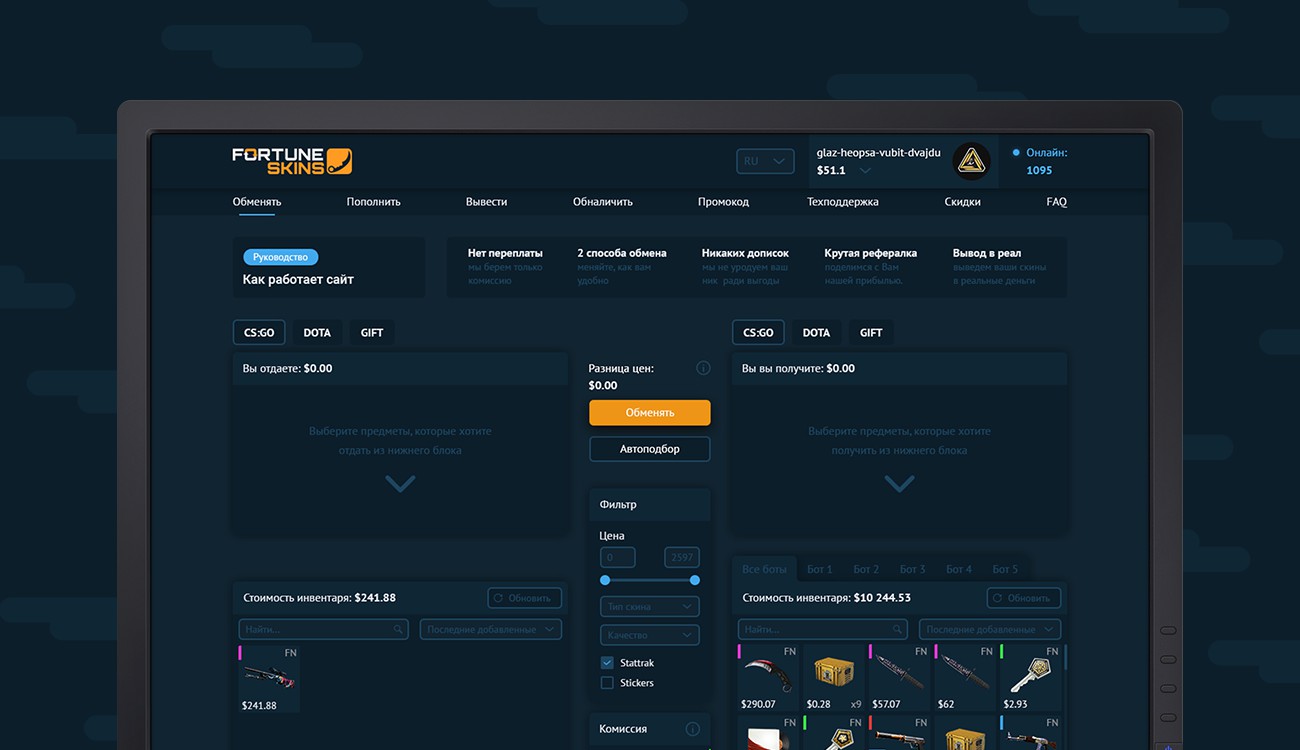Viewport: 1300px width, 750px height.
Task: Select the $62 knife item
Action: [965, 679]
